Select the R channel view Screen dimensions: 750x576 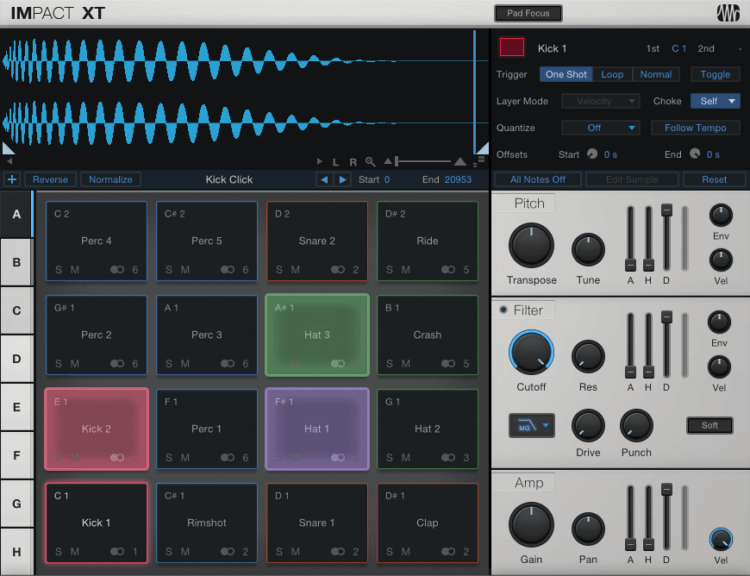(x=353, y=162)
